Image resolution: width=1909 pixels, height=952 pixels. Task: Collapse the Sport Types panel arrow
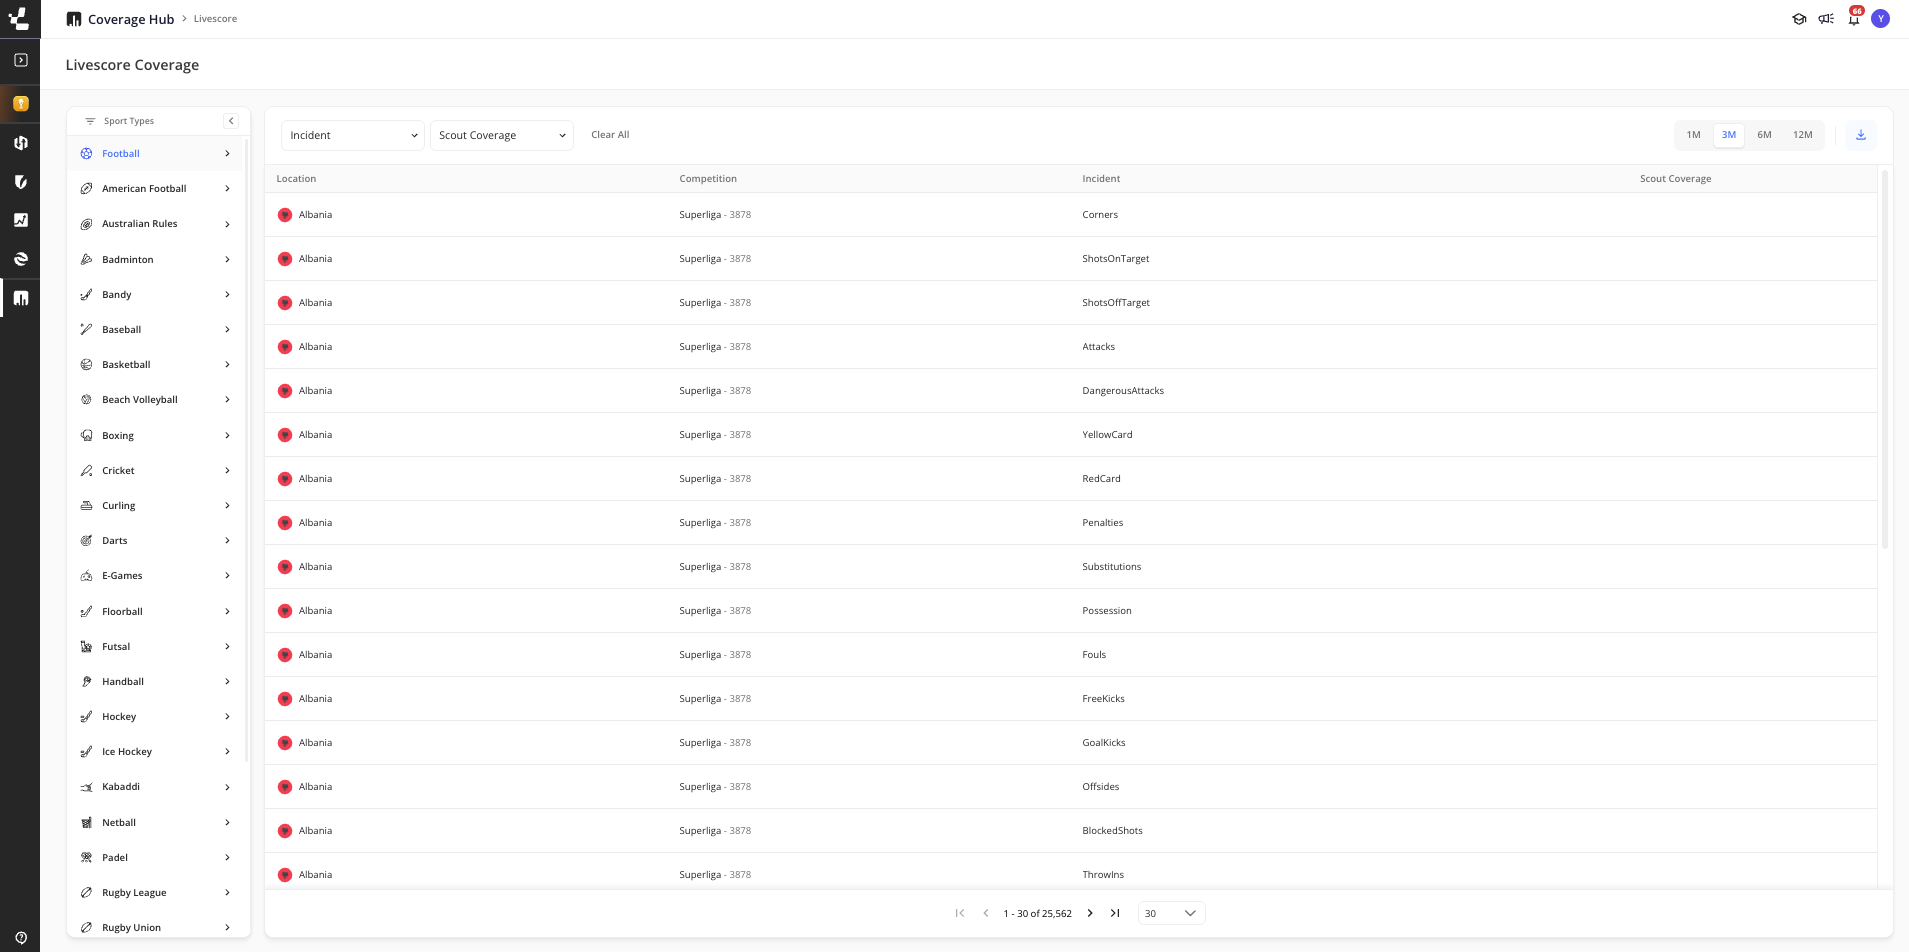[231, 121]
